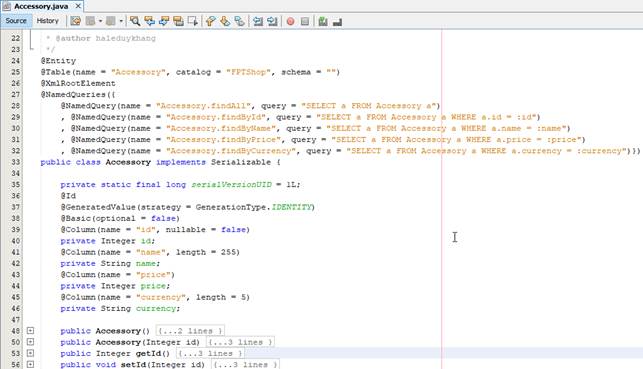Click the @Entity annotation
The height and width of the screenshot is (369, 643).
[58, 61]
